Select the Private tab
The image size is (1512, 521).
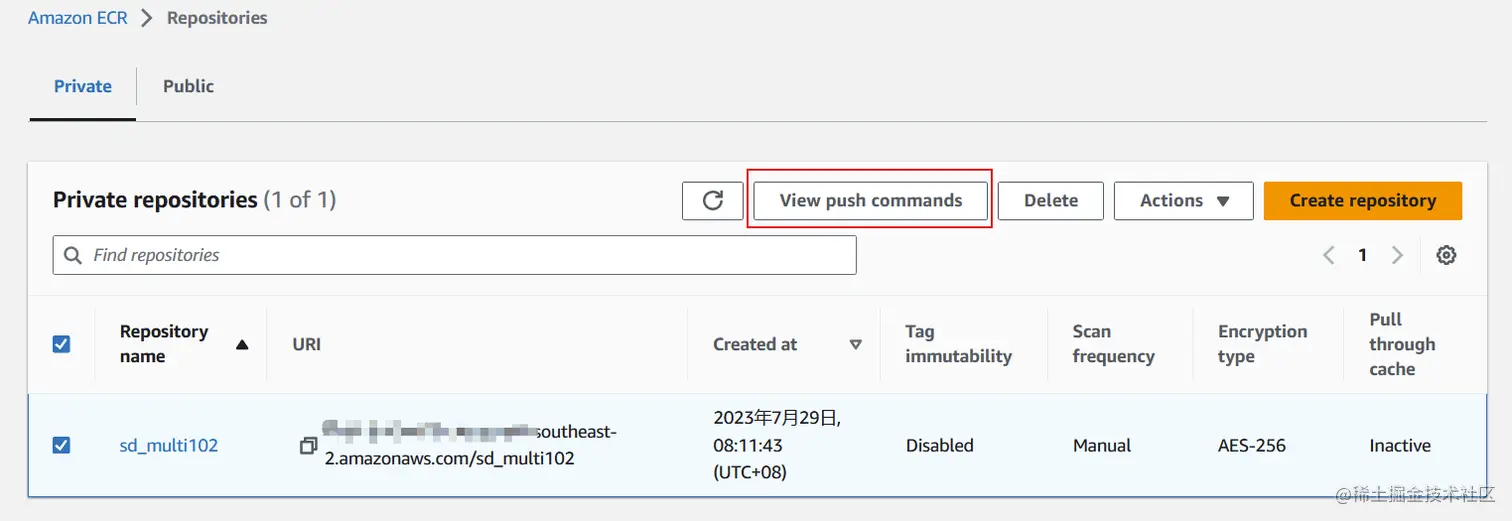pyautogui.click(x=83, y=86)
